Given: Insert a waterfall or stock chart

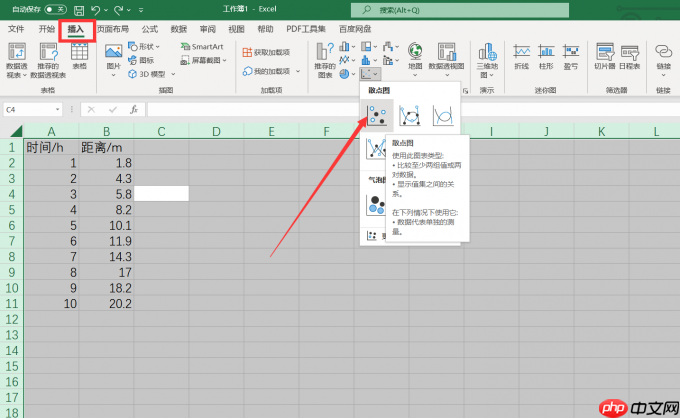Looking at the screenshot, I should point(388,46).
